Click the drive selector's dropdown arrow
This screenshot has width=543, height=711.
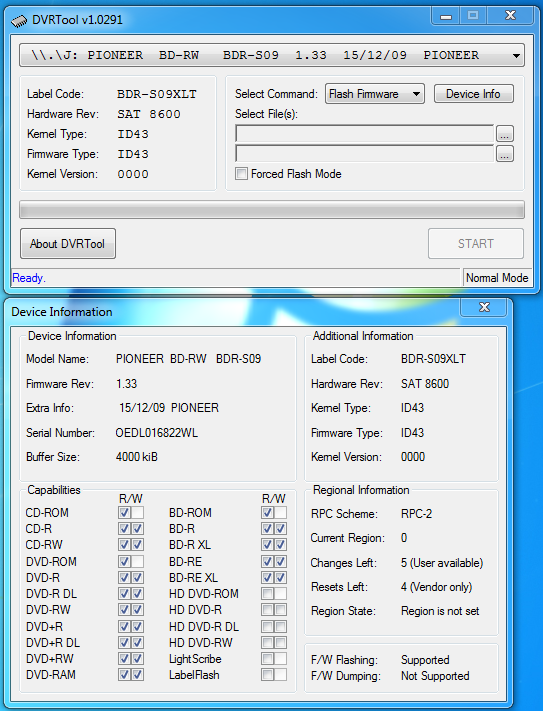coord(516,56)
